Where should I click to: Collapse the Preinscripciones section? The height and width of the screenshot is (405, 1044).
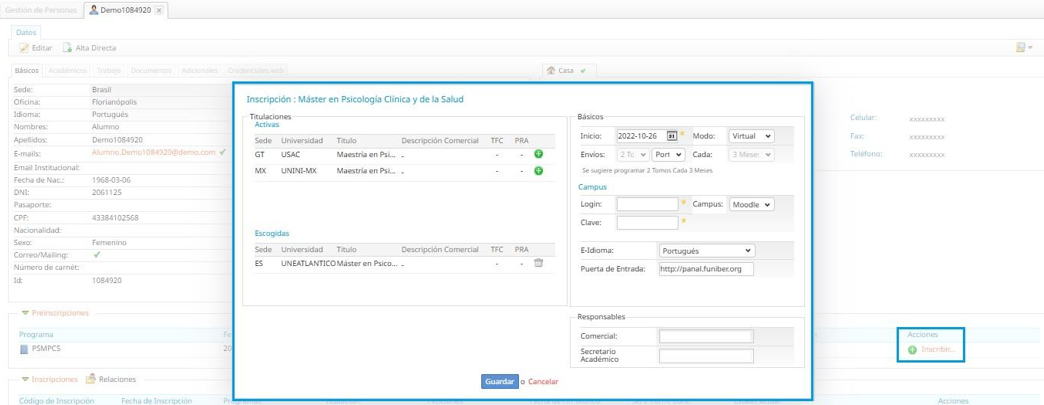[x=25, y=313]
